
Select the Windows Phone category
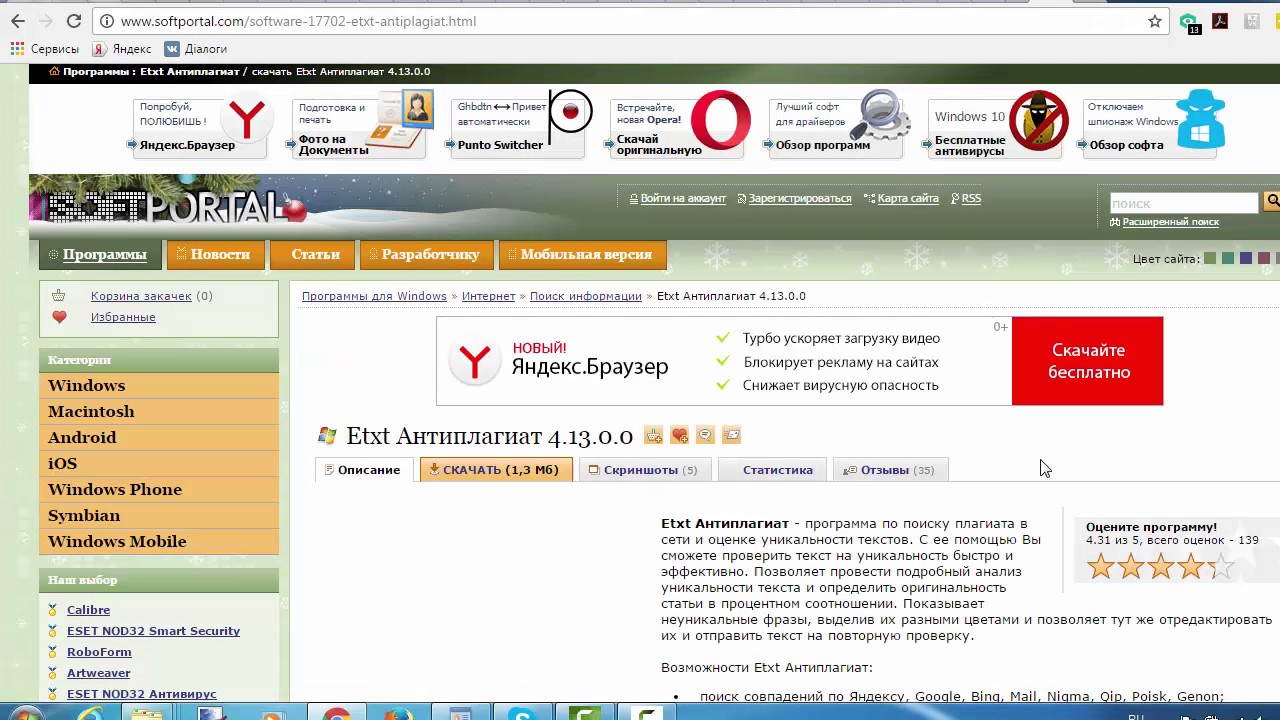(x=159, y=489)
